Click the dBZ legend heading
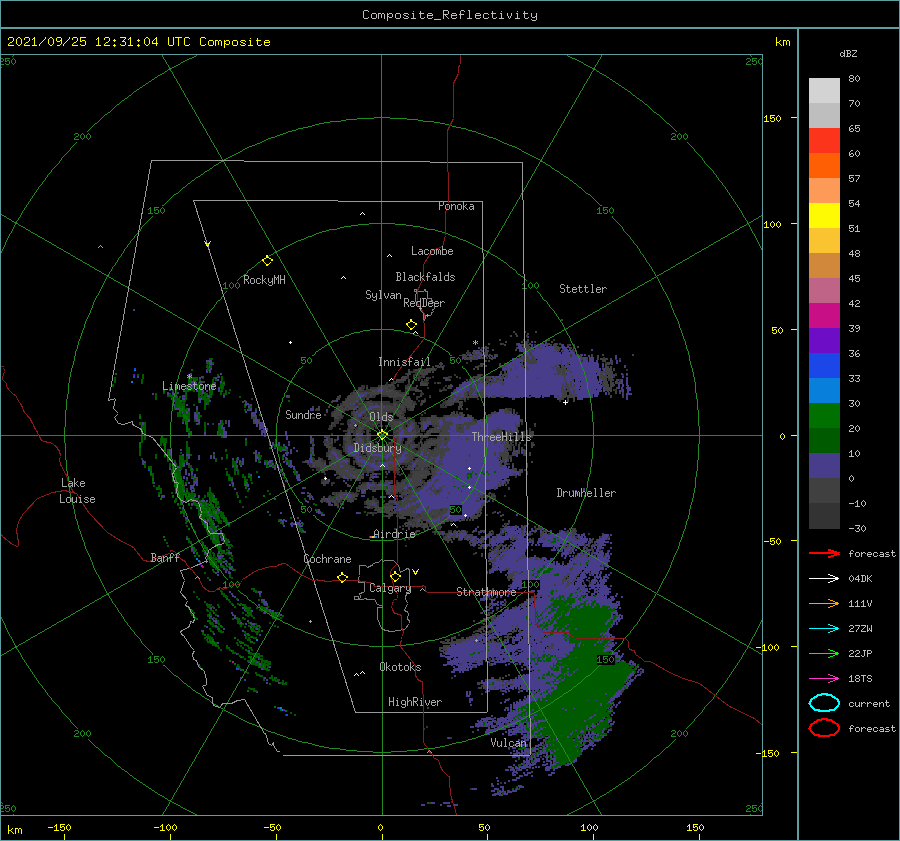The width and height of the screenshot is (900, 841). (848, 54)
